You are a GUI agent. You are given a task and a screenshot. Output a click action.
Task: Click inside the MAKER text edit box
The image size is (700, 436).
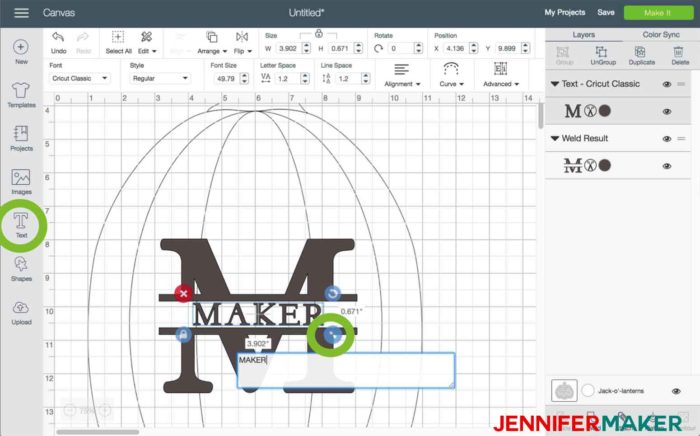pyautogui.click(x=346, y=370)
